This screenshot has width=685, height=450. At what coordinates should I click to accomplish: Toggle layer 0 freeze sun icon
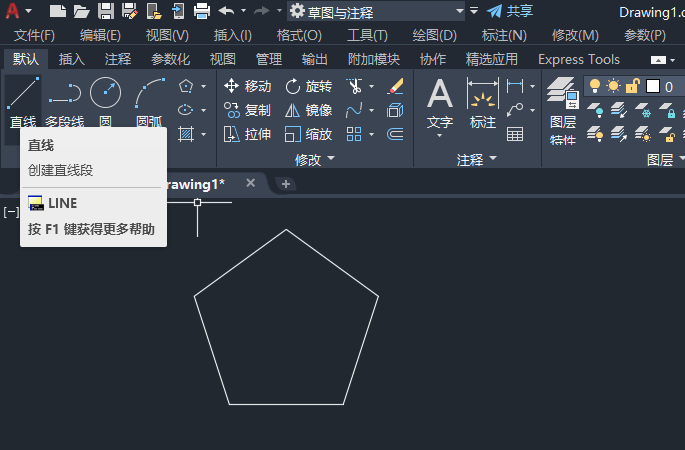point(613,86)
